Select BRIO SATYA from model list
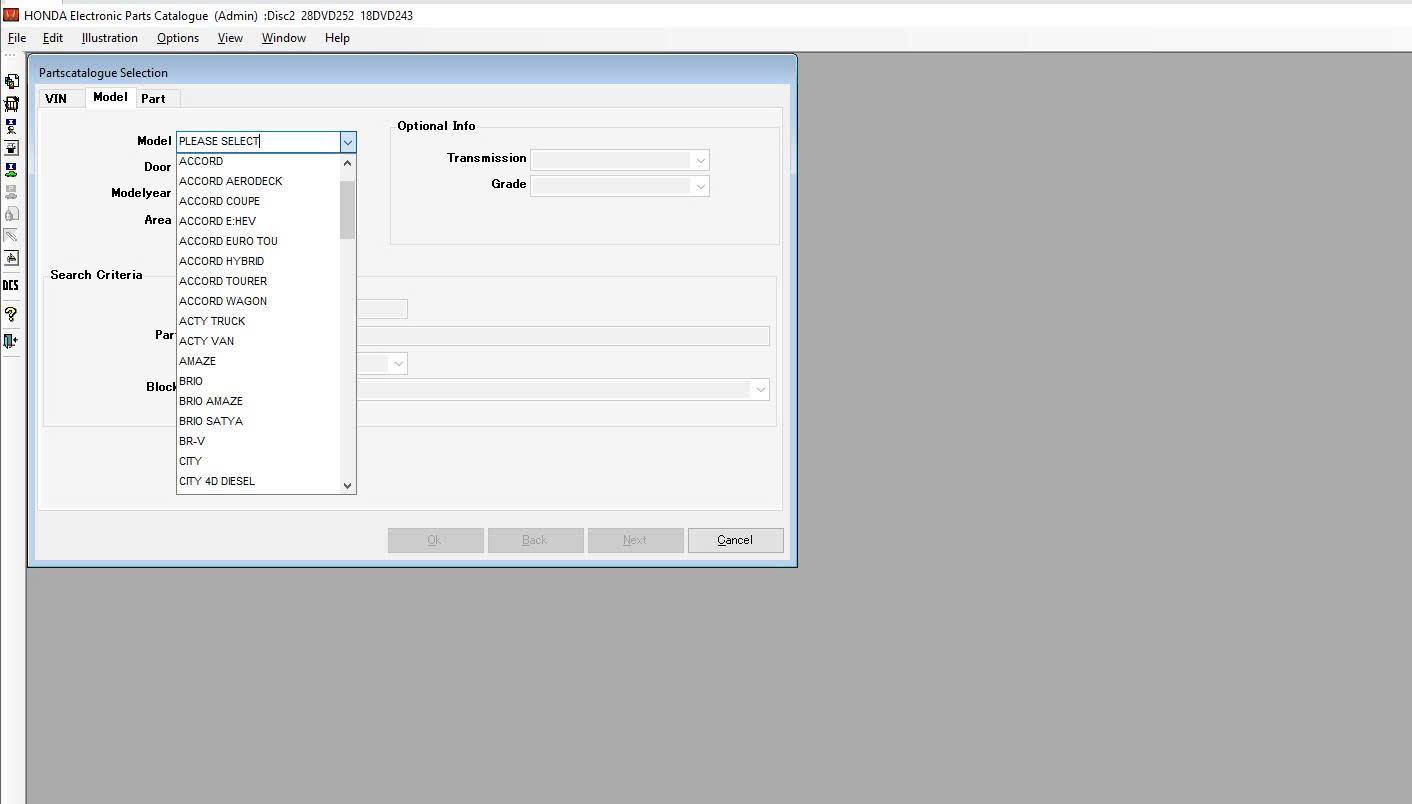This screenshot has height=804, width=1412. [x=258, y=421]
